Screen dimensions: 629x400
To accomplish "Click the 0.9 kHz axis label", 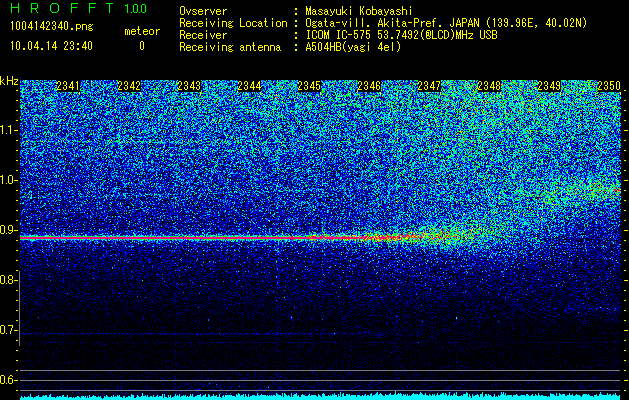I will 8,230.
